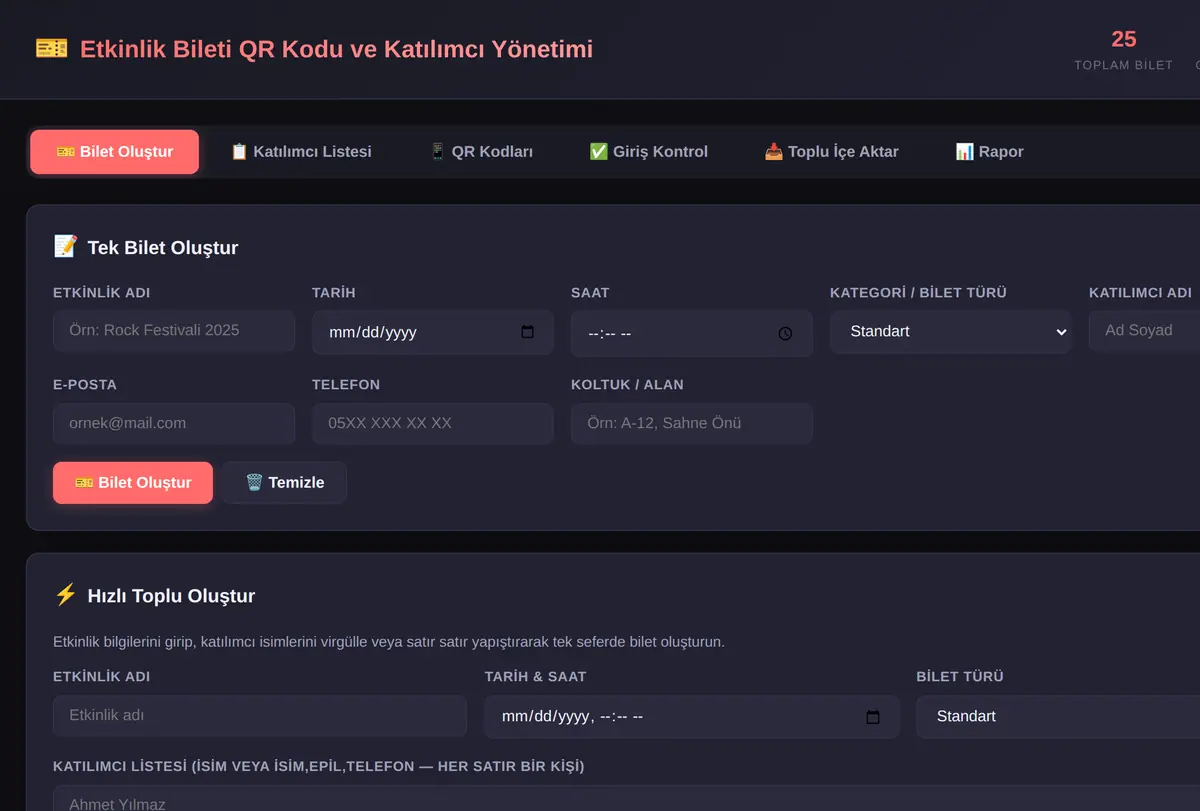Click the date text in the Tarih field

[373, 333]
